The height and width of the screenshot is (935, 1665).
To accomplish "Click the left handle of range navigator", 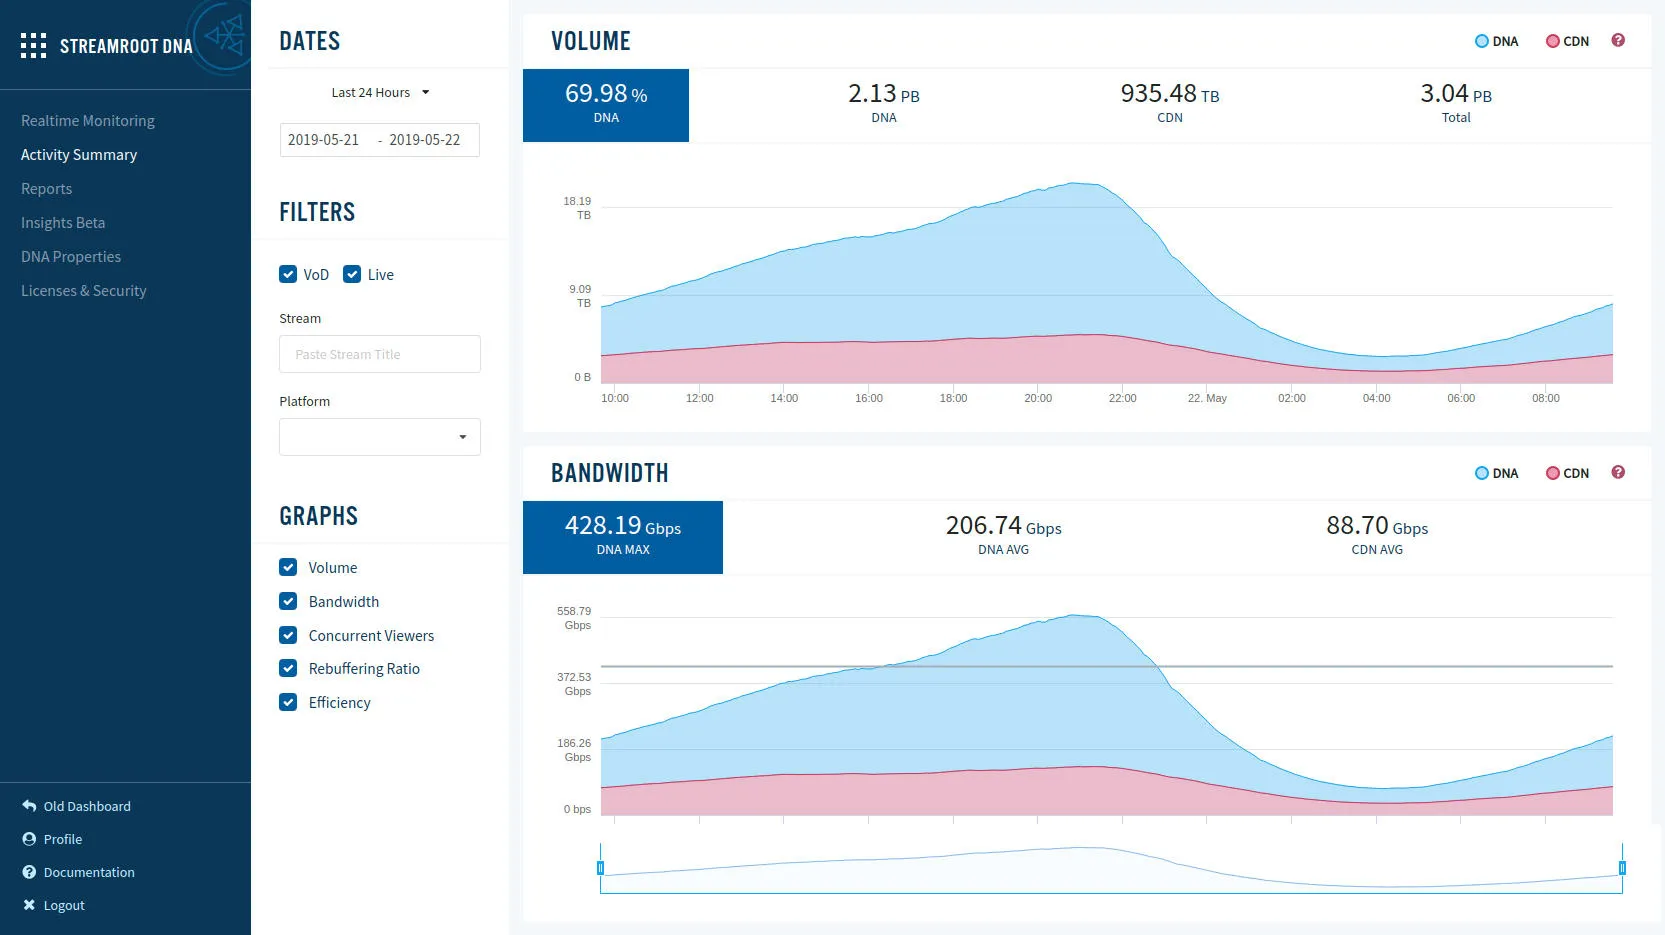I will [600, 868].
